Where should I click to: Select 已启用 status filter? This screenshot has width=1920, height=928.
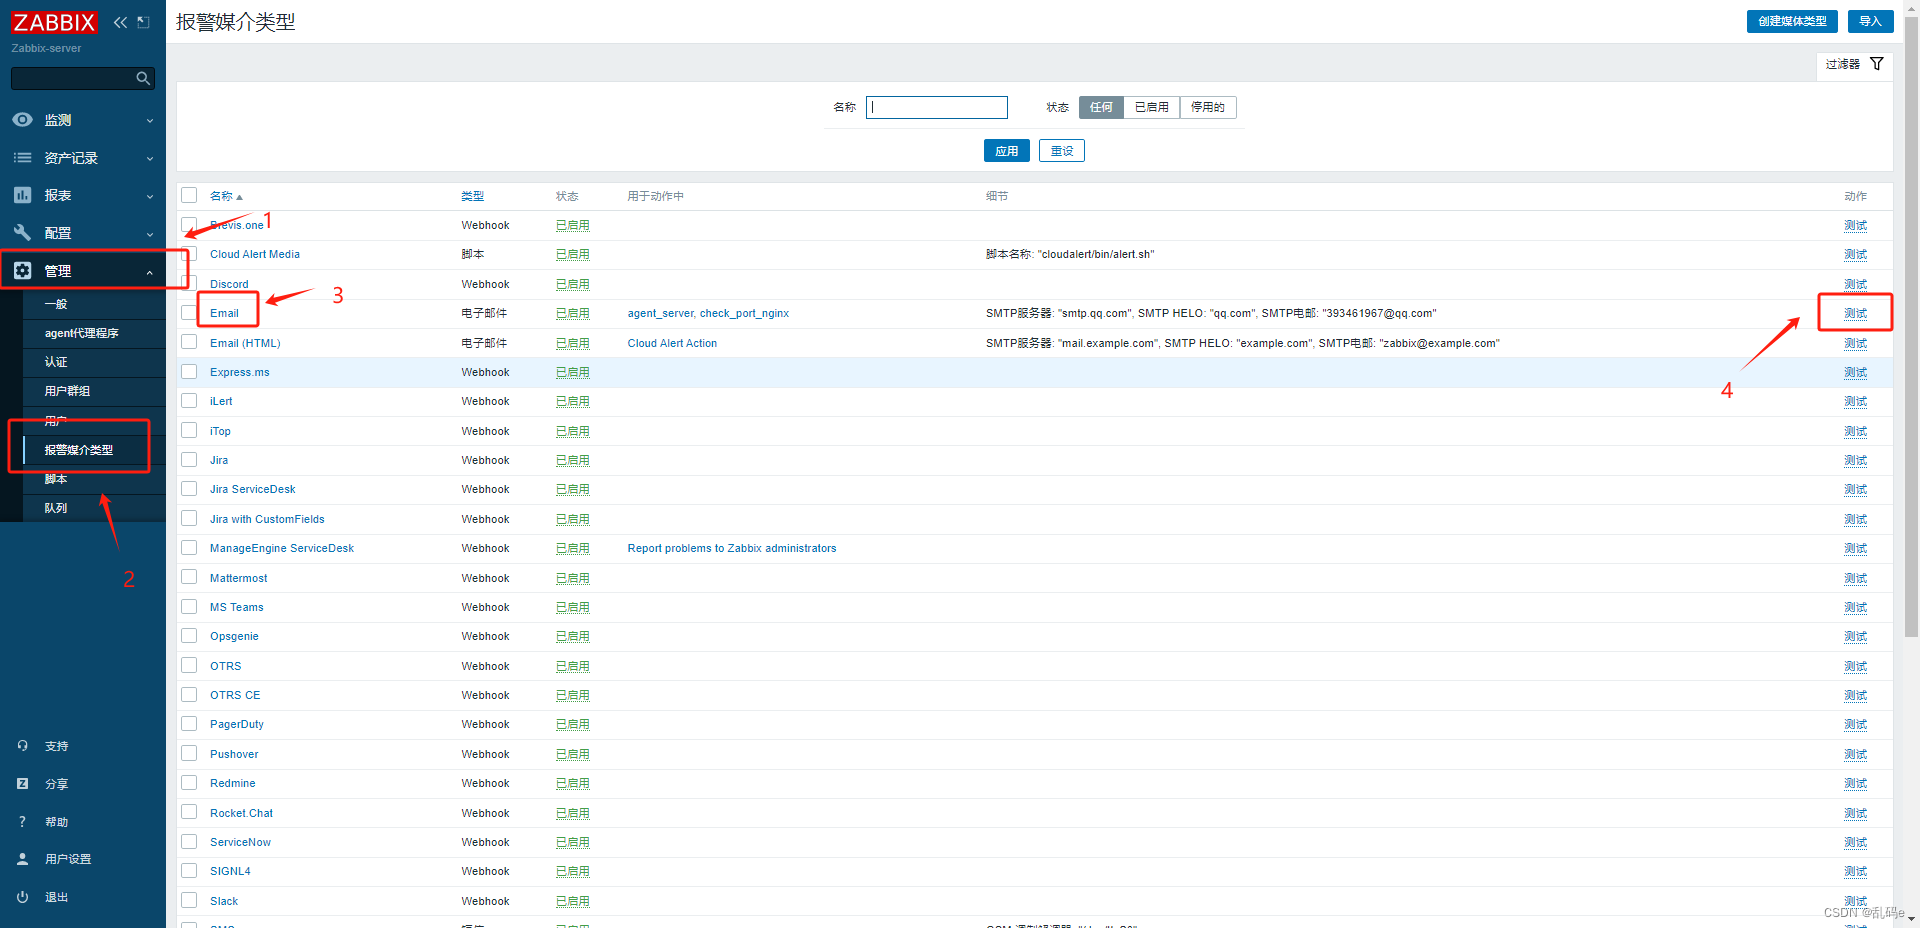[1152, 107]
